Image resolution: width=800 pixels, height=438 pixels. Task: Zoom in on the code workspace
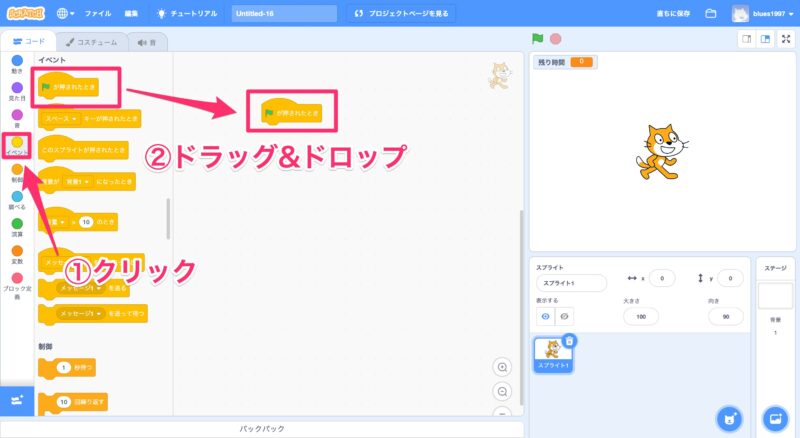502,367
